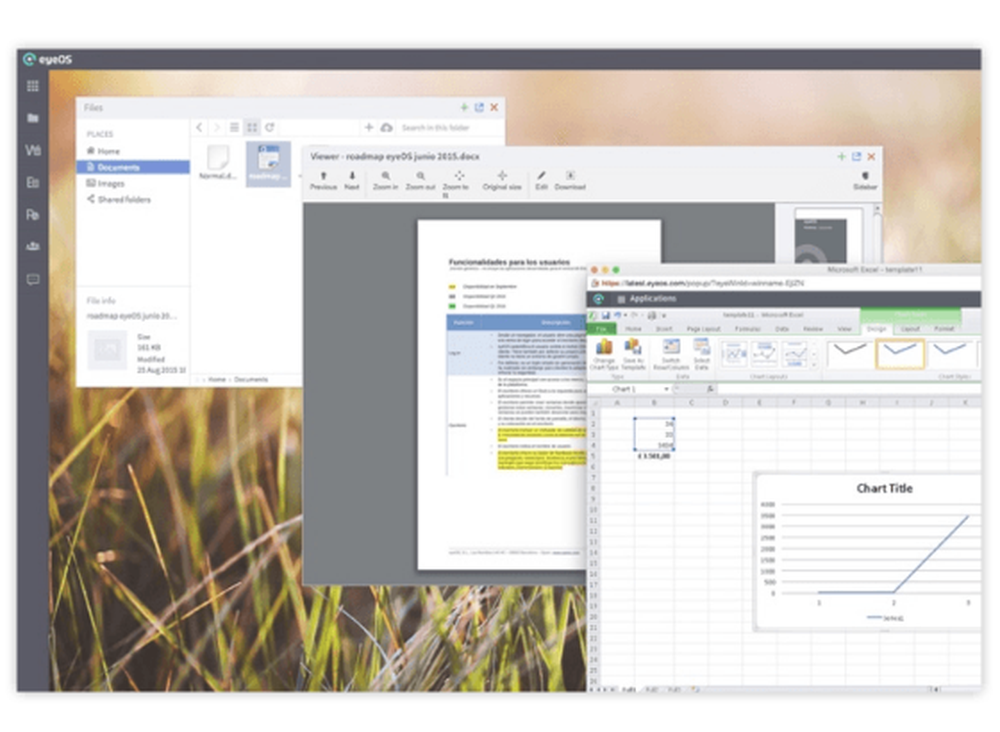This screenshot has height=732, width=1000.
Task: Go forward in the Files window
Action: 217,128
